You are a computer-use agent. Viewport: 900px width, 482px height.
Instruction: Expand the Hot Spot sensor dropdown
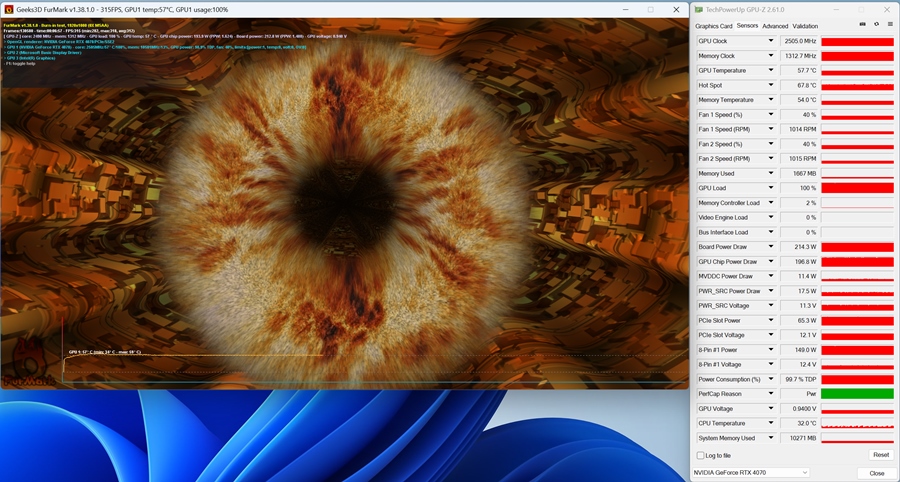click(x=771, y=85)
